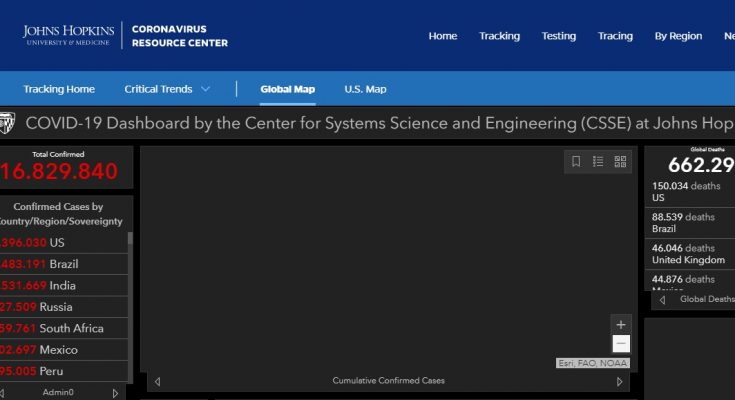735x400 pixels.
Task: Select Brazil in confirmed cases list
Action: 64,264
